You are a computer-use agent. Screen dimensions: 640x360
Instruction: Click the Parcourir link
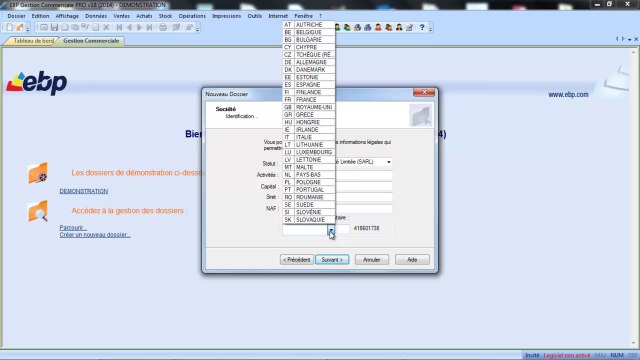[73, 228]
